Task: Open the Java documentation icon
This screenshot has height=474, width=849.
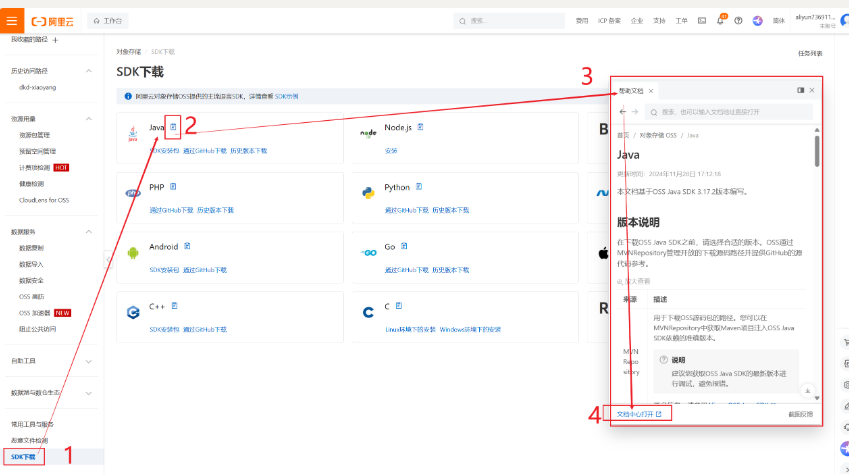Action: (173, 127)
